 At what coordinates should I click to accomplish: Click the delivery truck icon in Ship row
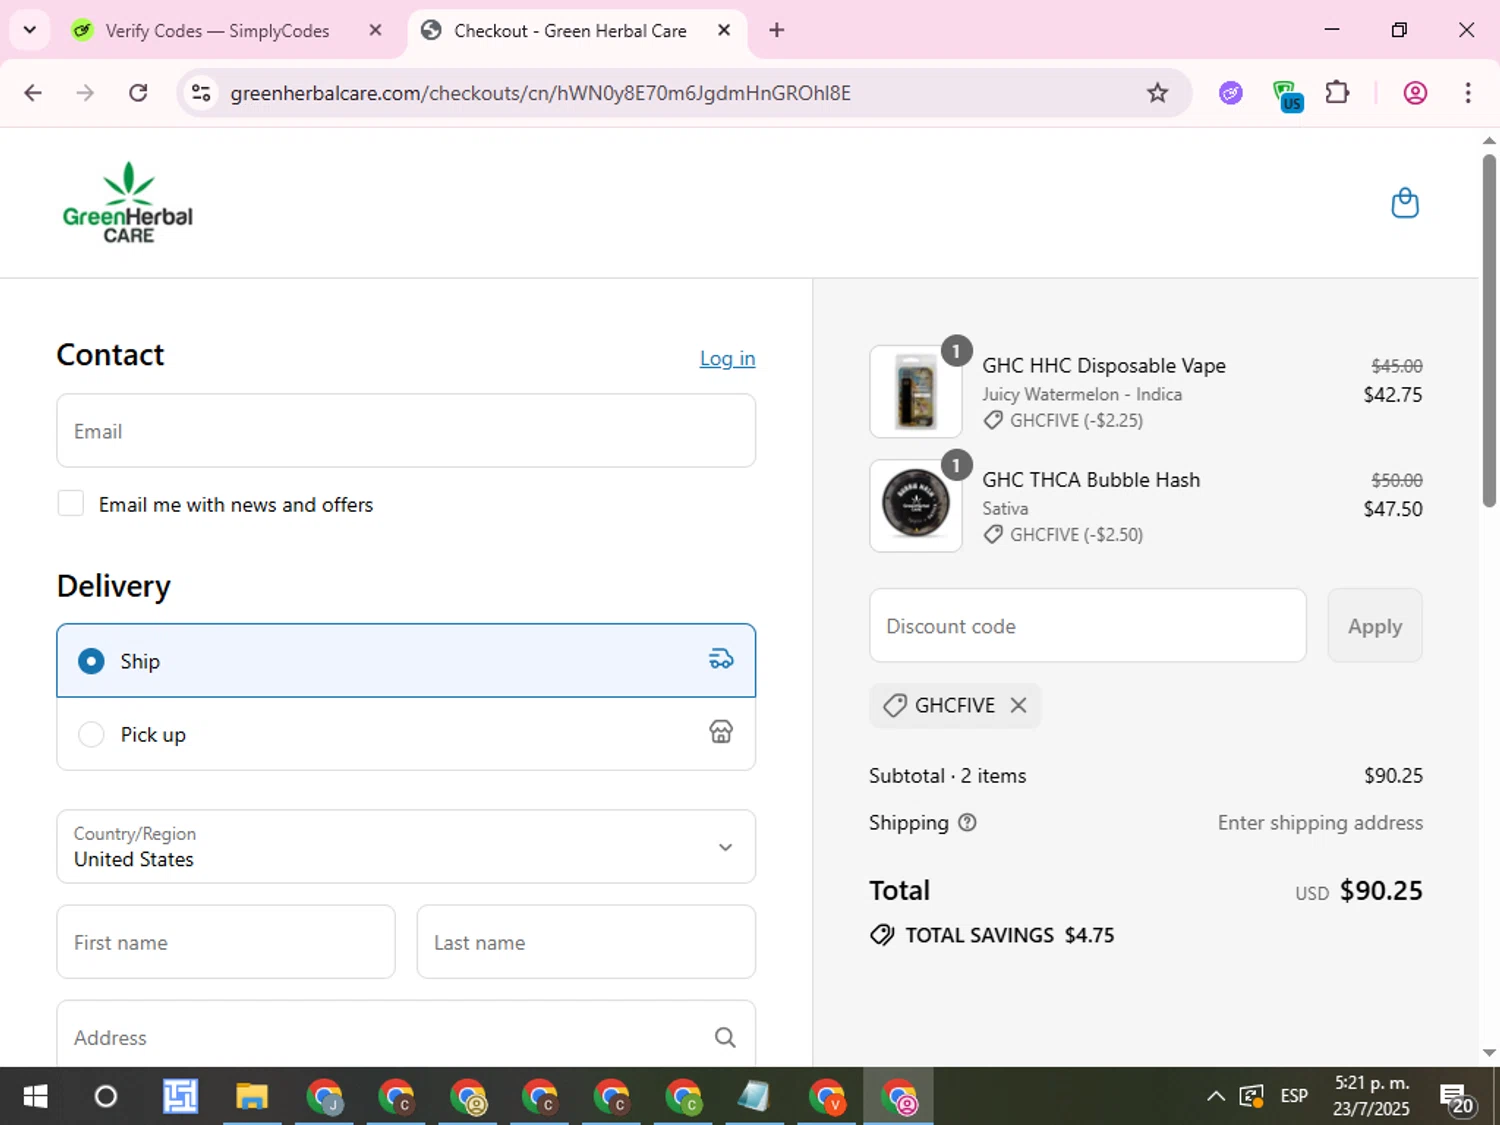point(721,659)
